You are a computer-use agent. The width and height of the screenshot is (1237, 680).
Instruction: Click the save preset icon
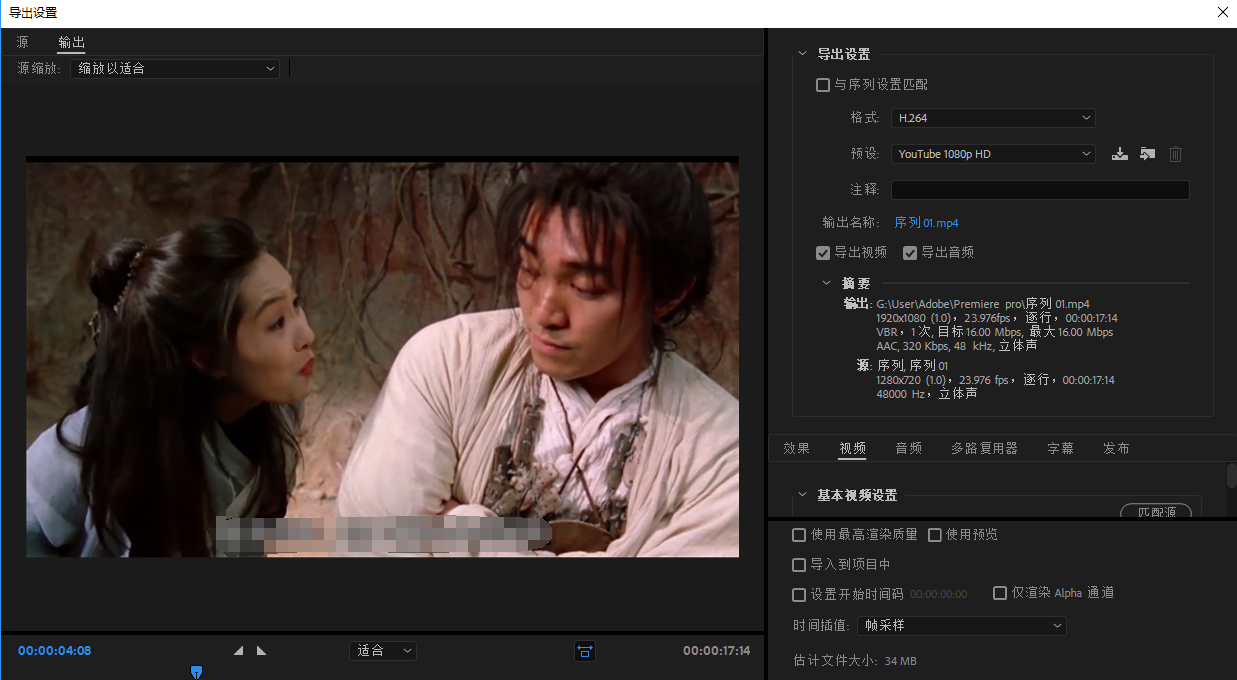[x=1120, y=154]
